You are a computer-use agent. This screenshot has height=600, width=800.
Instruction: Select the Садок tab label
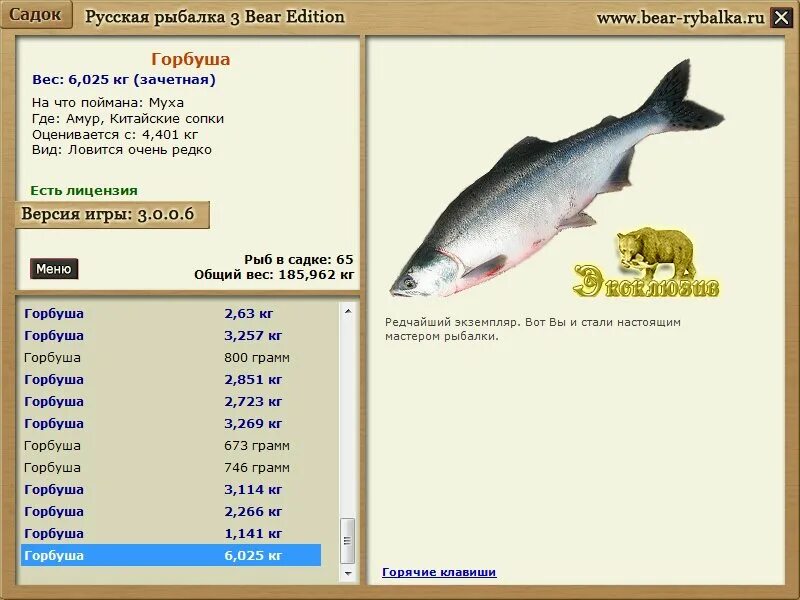coord(35,14)
